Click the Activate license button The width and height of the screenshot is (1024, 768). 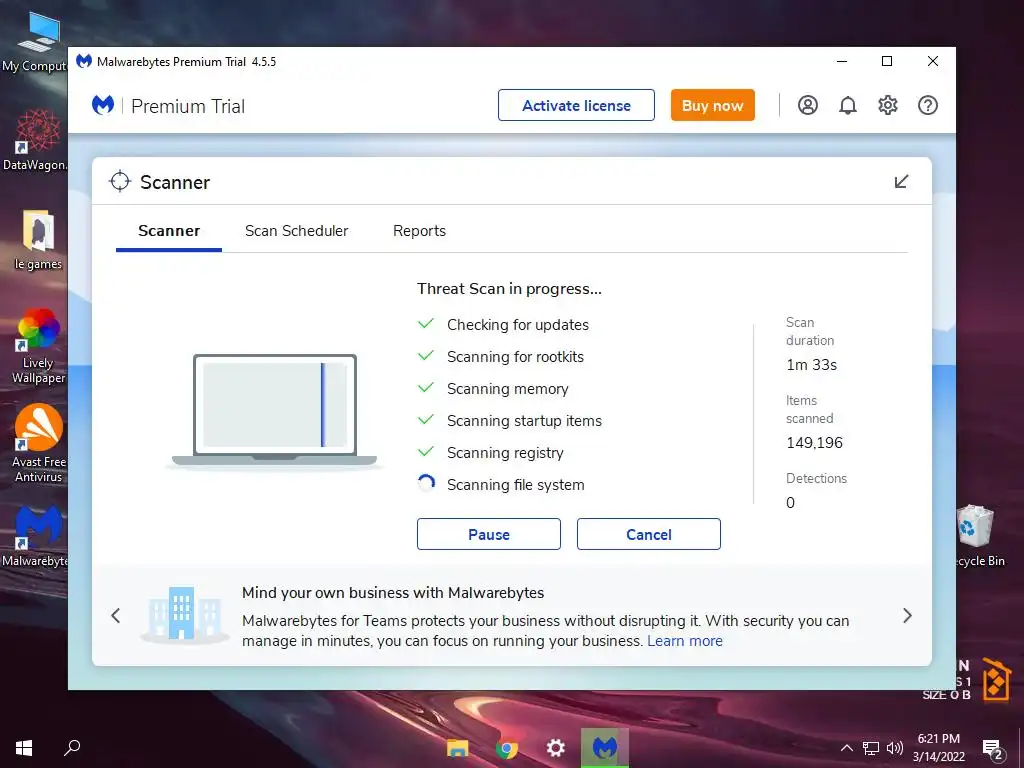pyautogui.click(x=576, y=105)
